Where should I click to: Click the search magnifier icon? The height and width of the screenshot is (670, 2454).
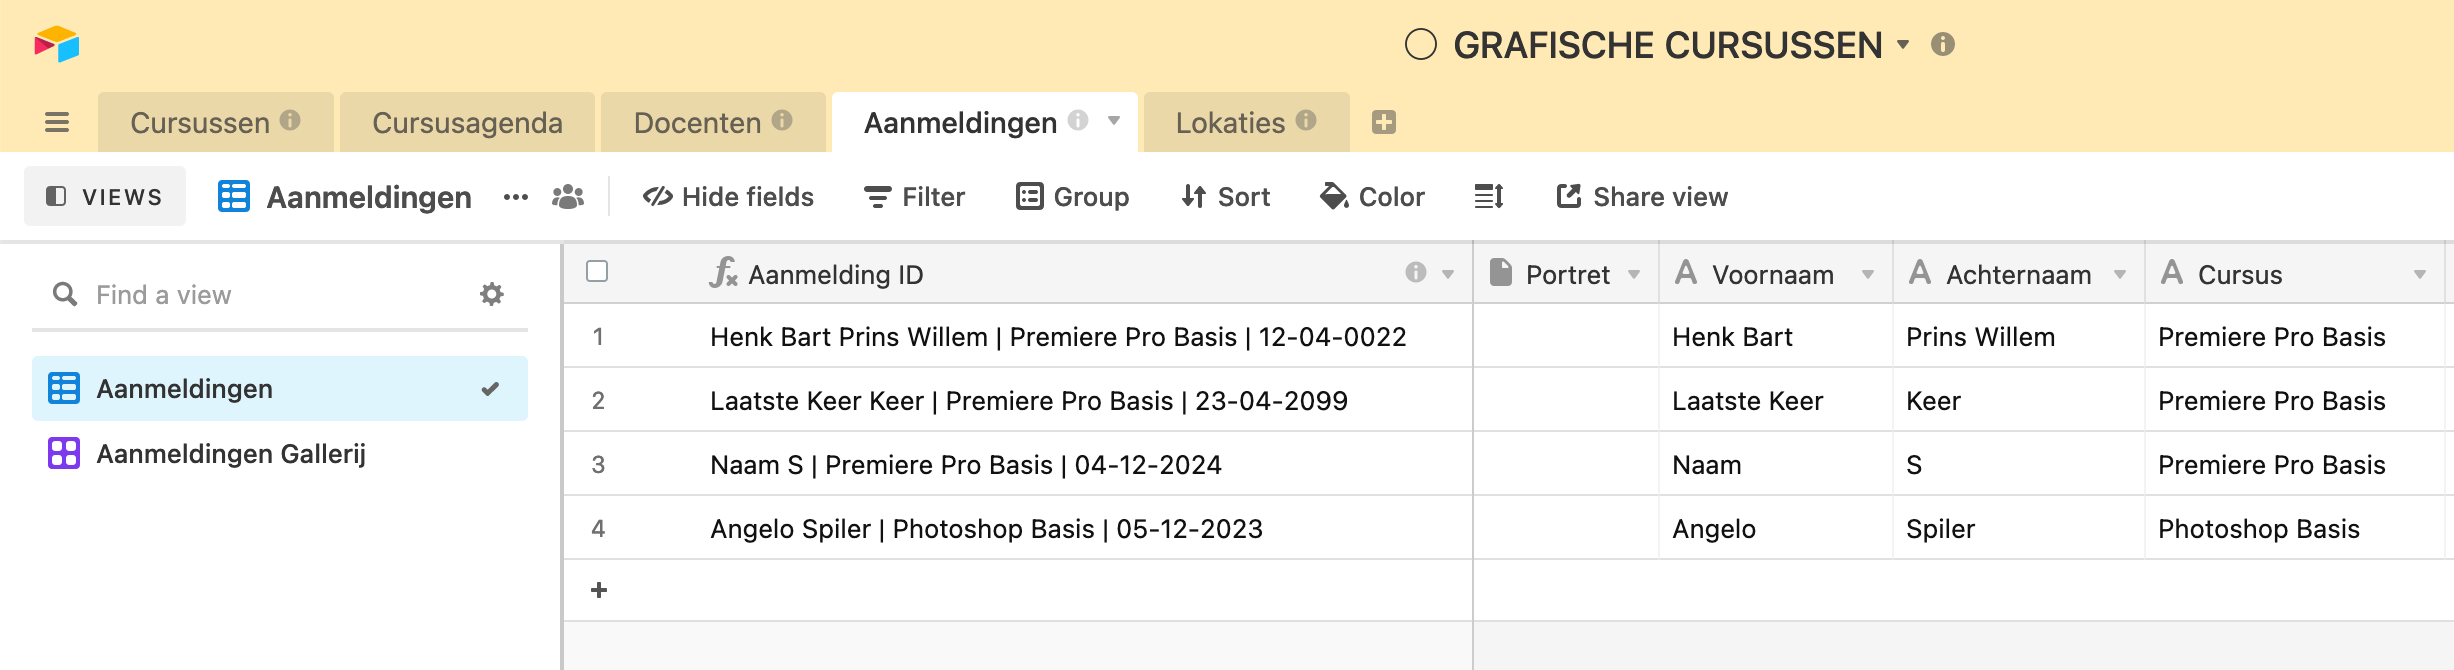(x=65, y=294)
